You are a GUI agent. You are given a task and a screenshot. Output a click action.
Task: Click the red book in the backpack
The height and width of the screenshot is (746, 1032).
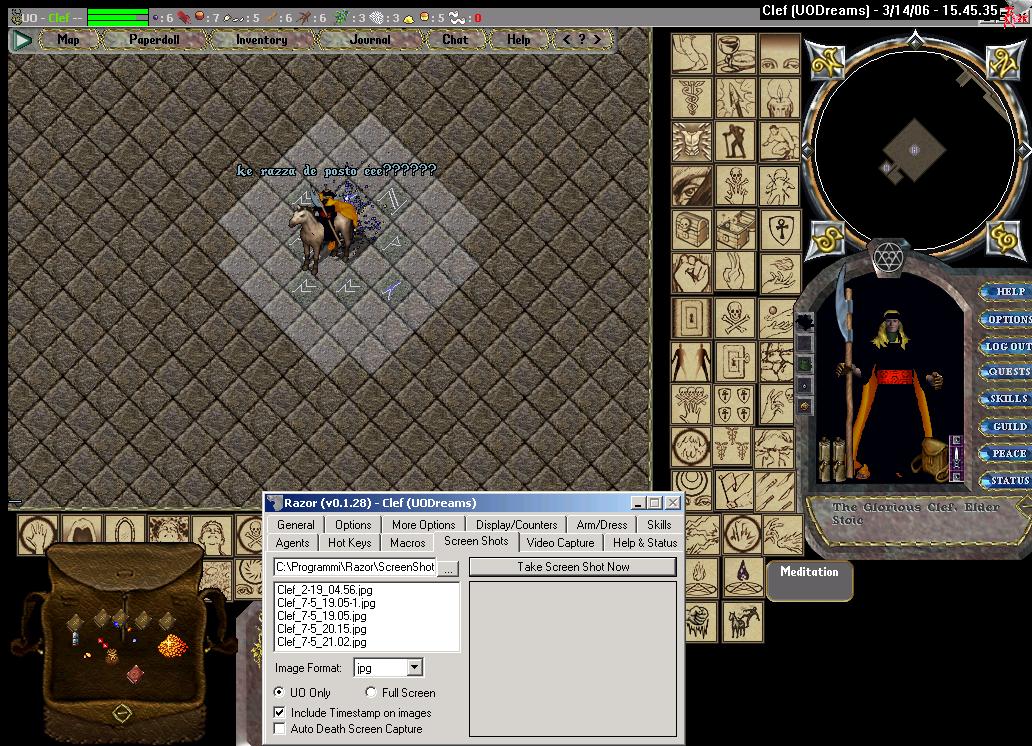135,674
